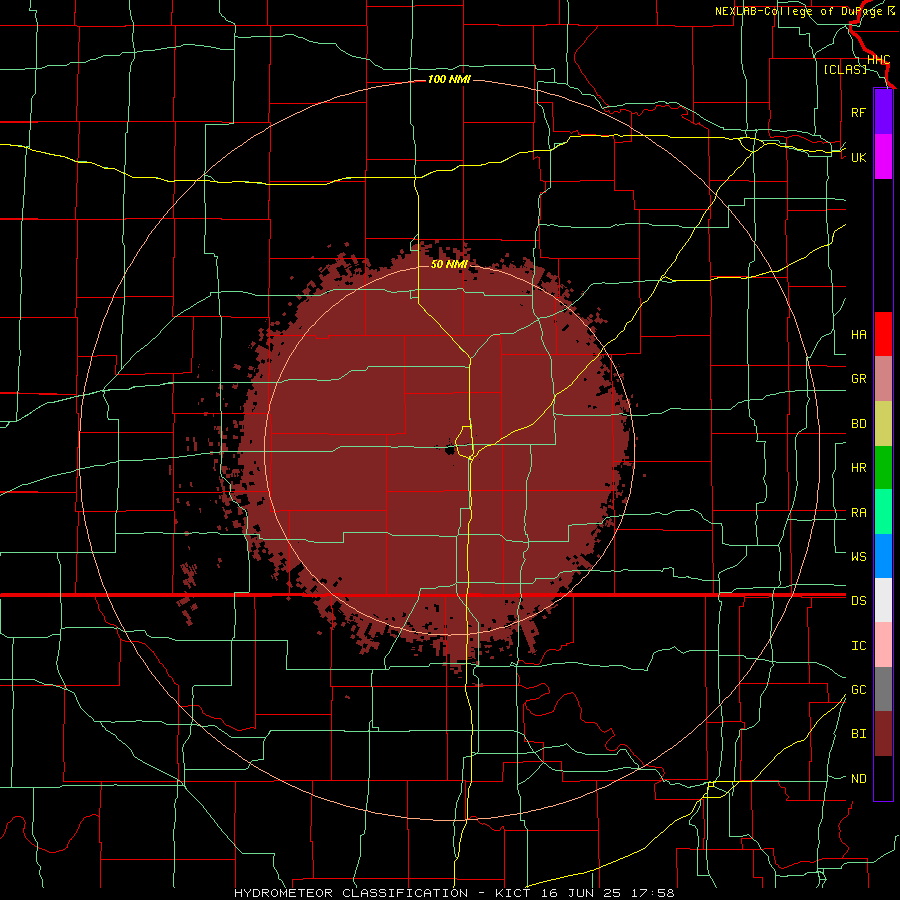
Task: Click the radar site gap at the echo center
Action: pos(449,449)
